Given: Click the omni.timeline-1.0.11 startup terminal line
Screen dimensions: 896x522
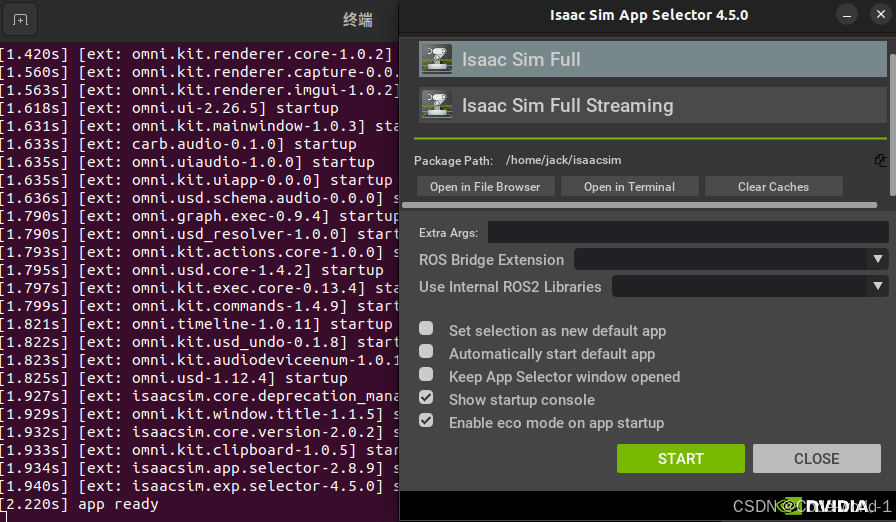Looking at the screenshot, I should [197, 324].
